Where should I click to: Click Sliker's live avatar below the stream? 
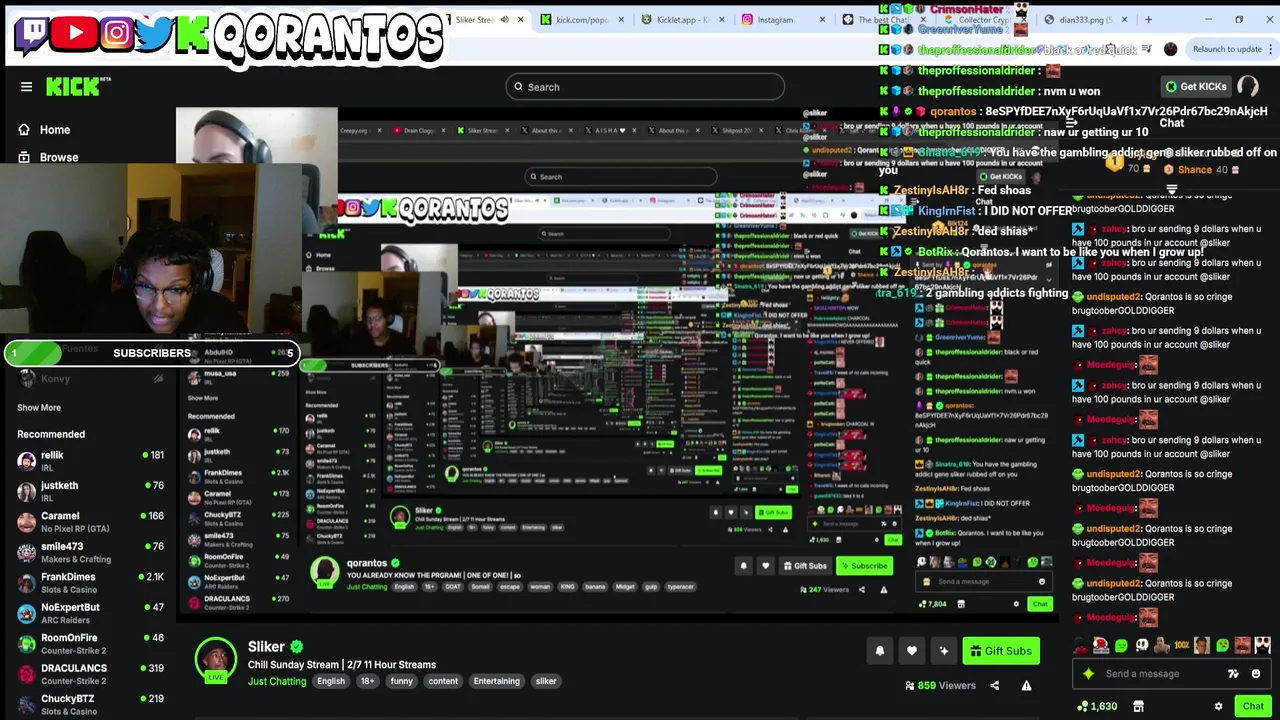click(215, 659)
